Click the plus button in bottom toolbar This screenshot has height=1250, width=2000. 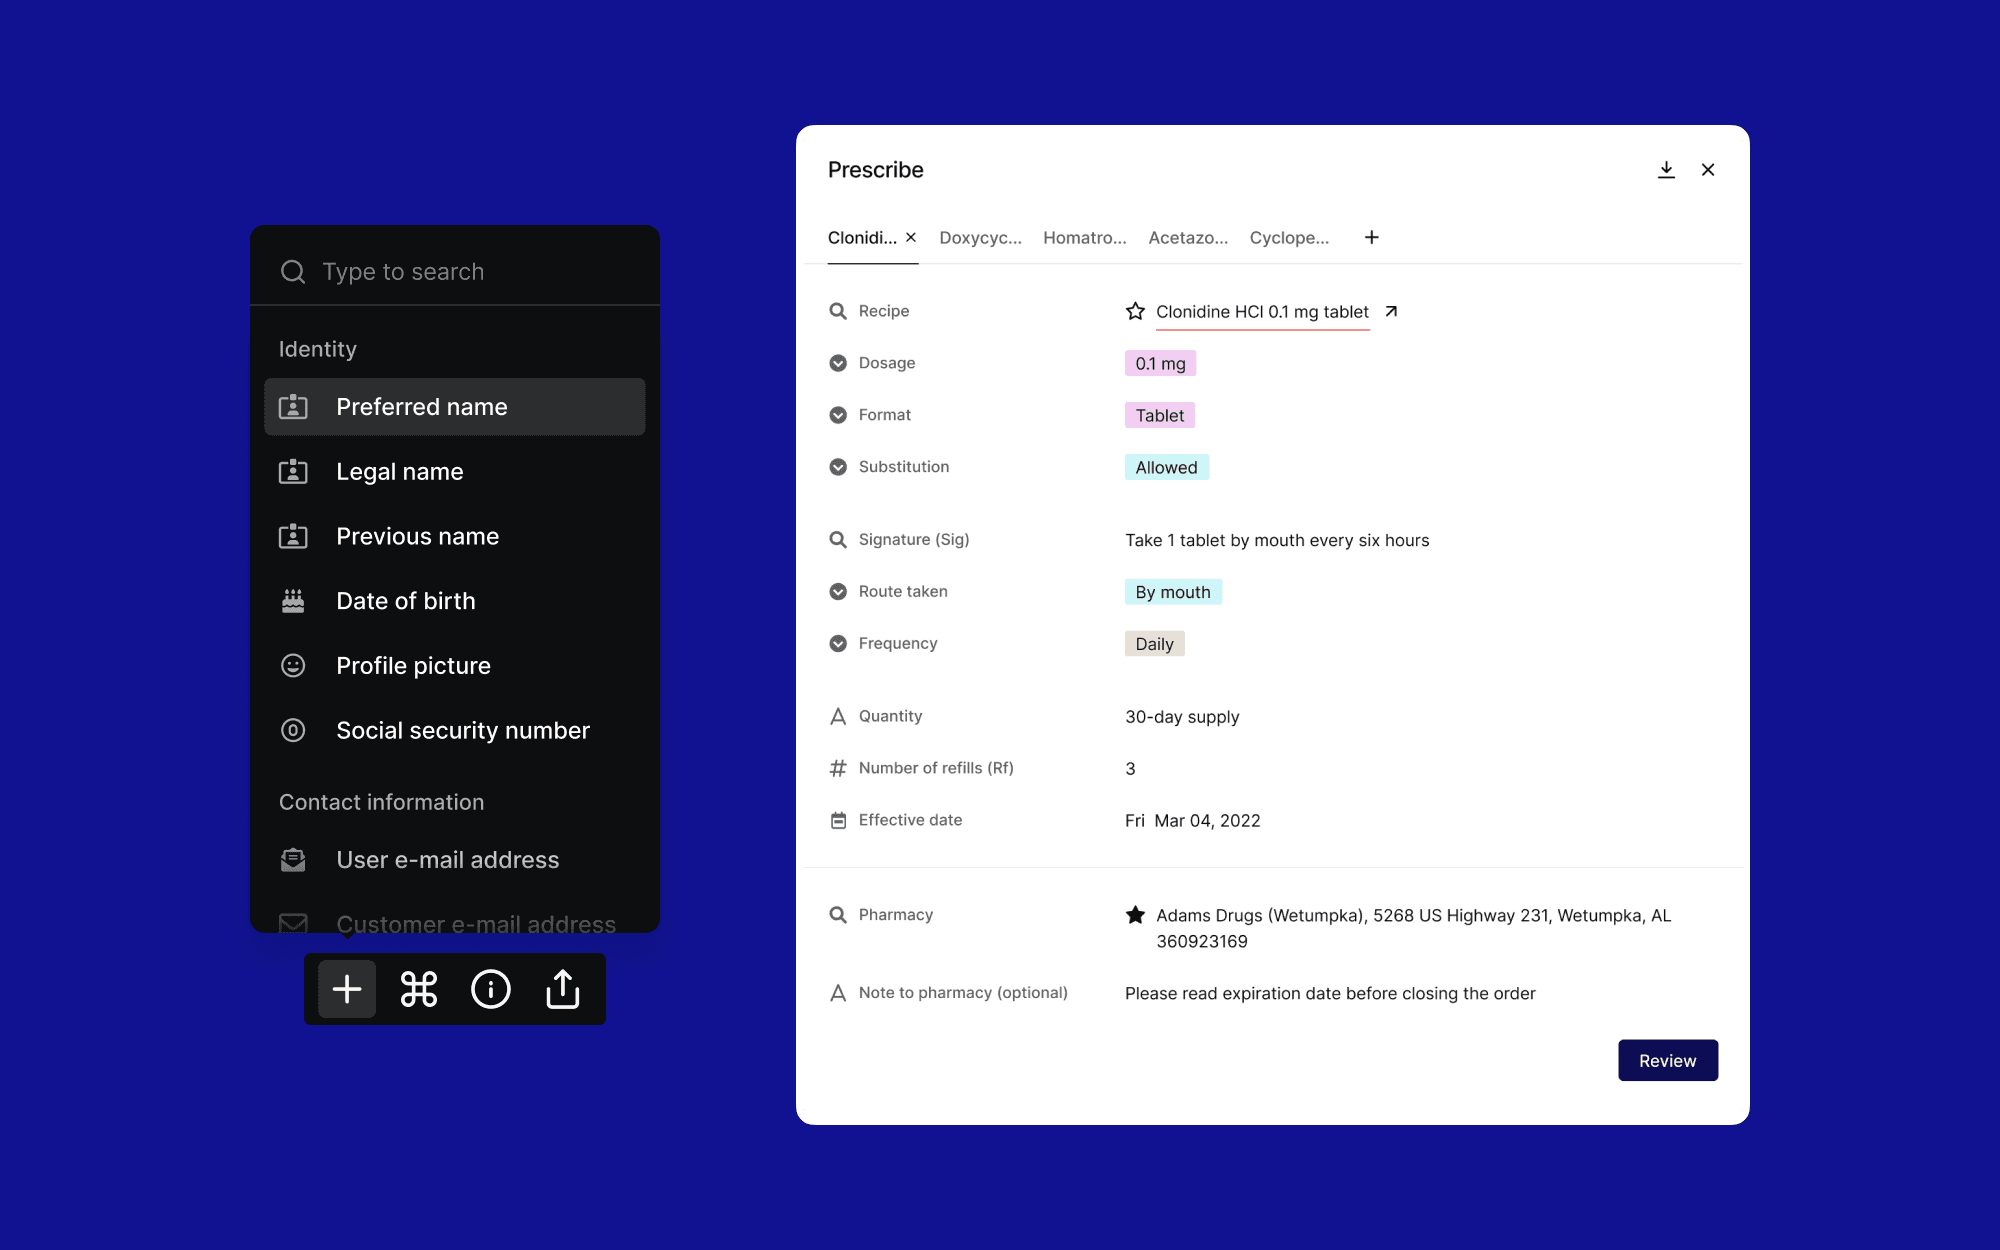[x=347, y=989]
